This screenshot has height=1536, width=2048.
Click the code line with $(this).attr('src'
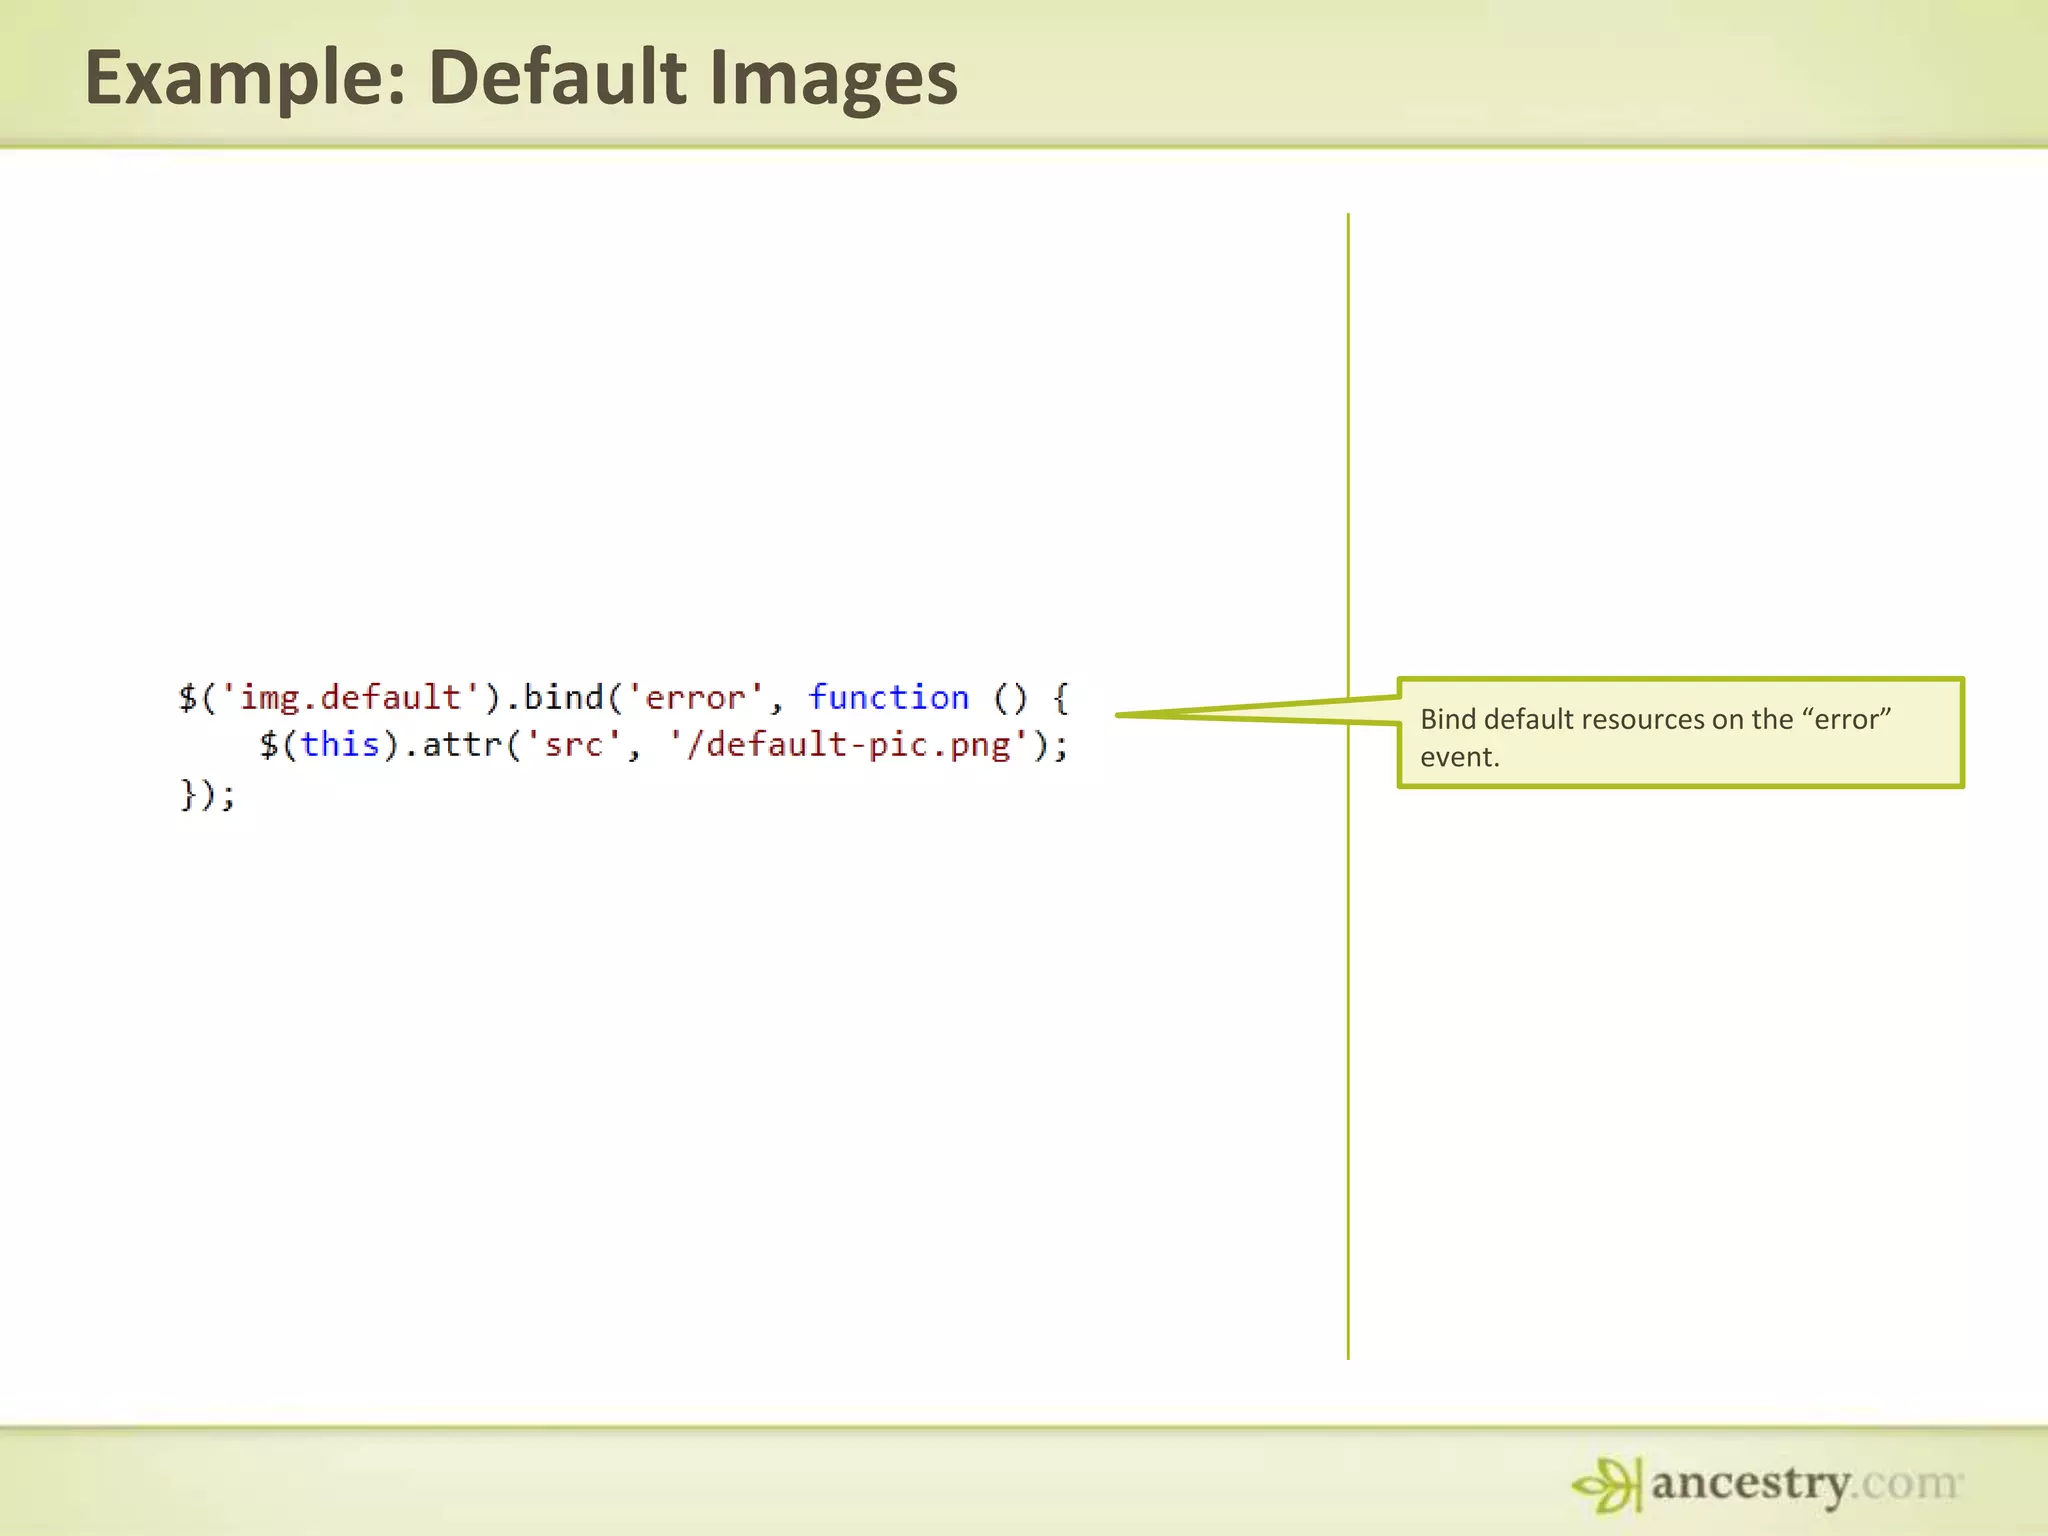pyautogui.click(x=664, y=745)
